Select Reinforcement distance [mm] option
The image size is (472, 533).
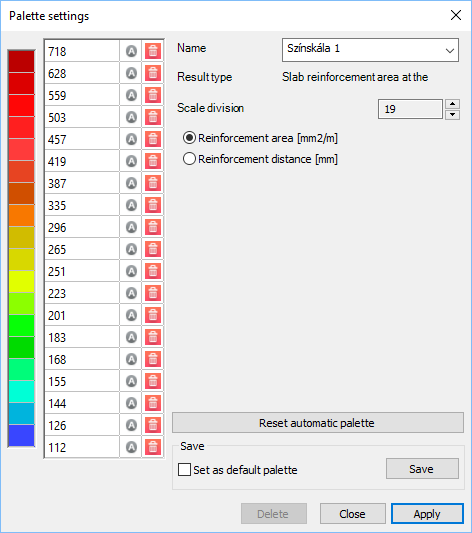[260, 159]
